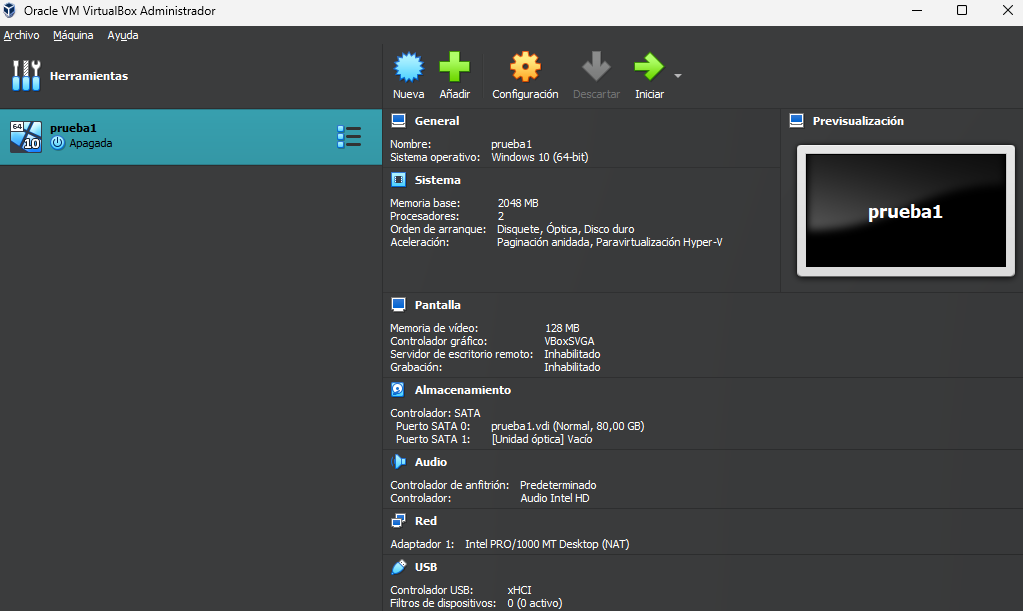The width and height of the screenshot is (1023, 611).
Task: Click the Pantalla display icon
Action: (398, 305)
